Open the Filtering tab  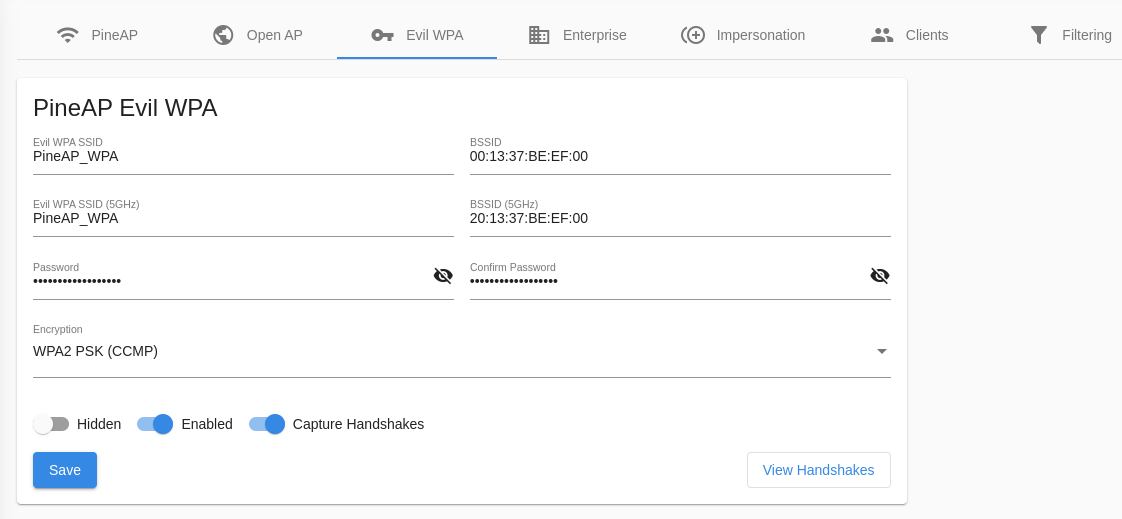tap(1070, 35)
